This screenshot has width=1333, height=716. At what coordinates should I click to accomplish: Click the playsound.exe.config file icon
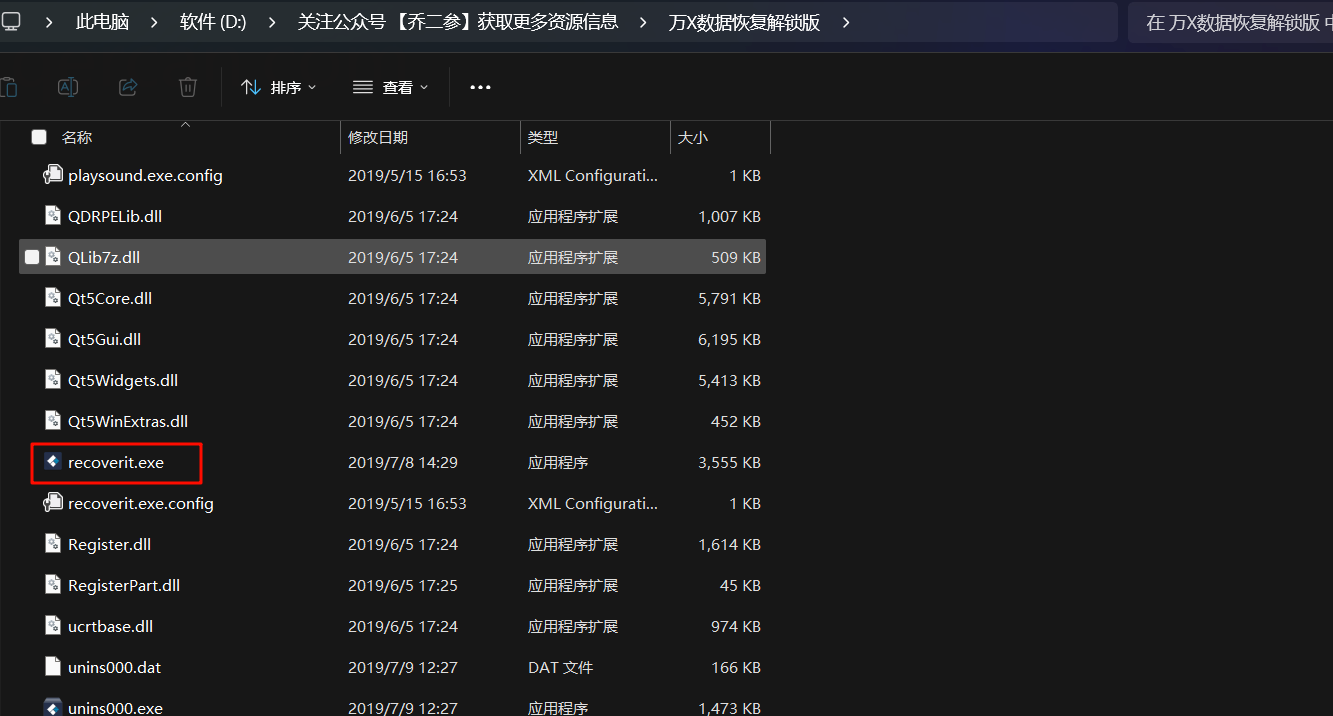(x=53, y=175)
